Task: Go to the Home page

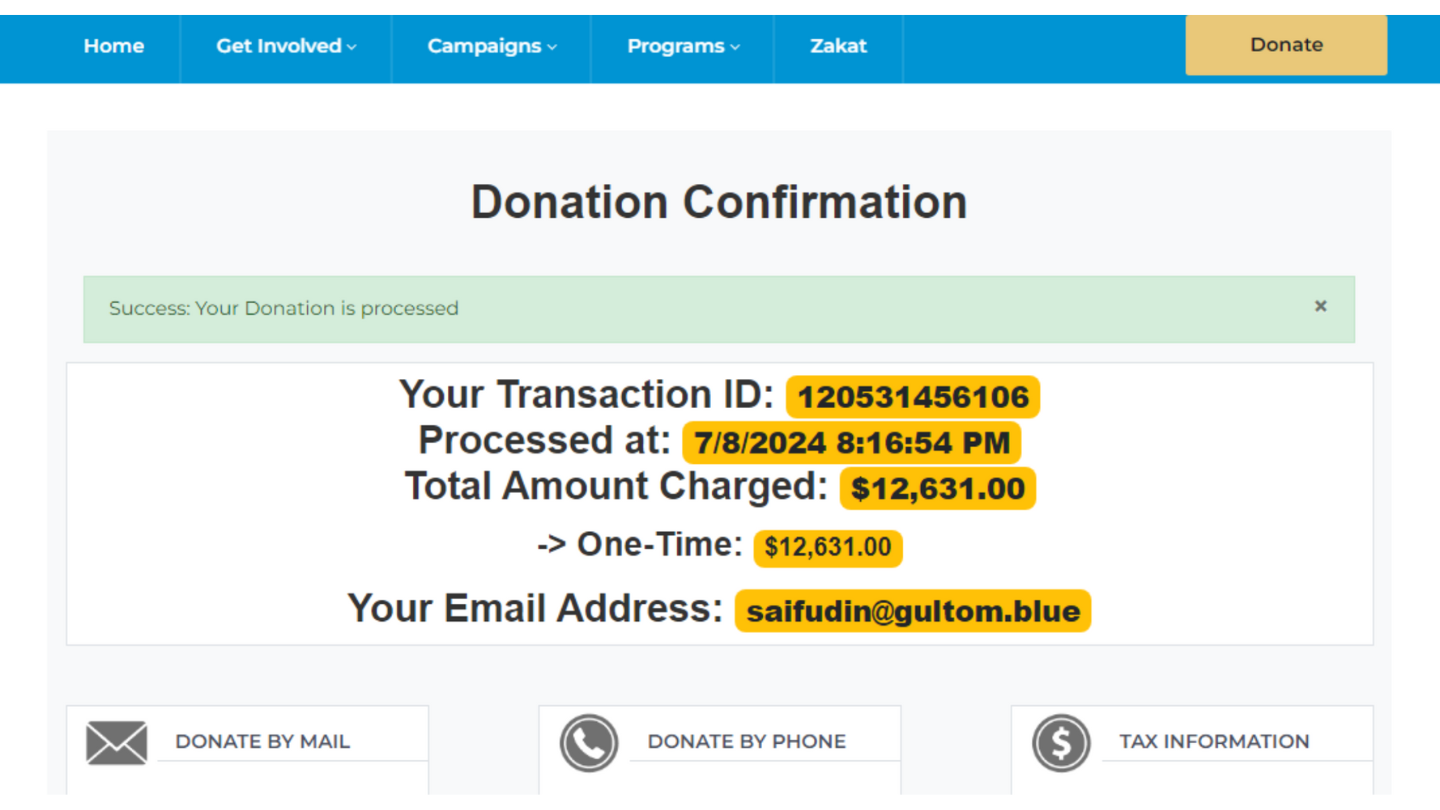Action: point(113,46)
